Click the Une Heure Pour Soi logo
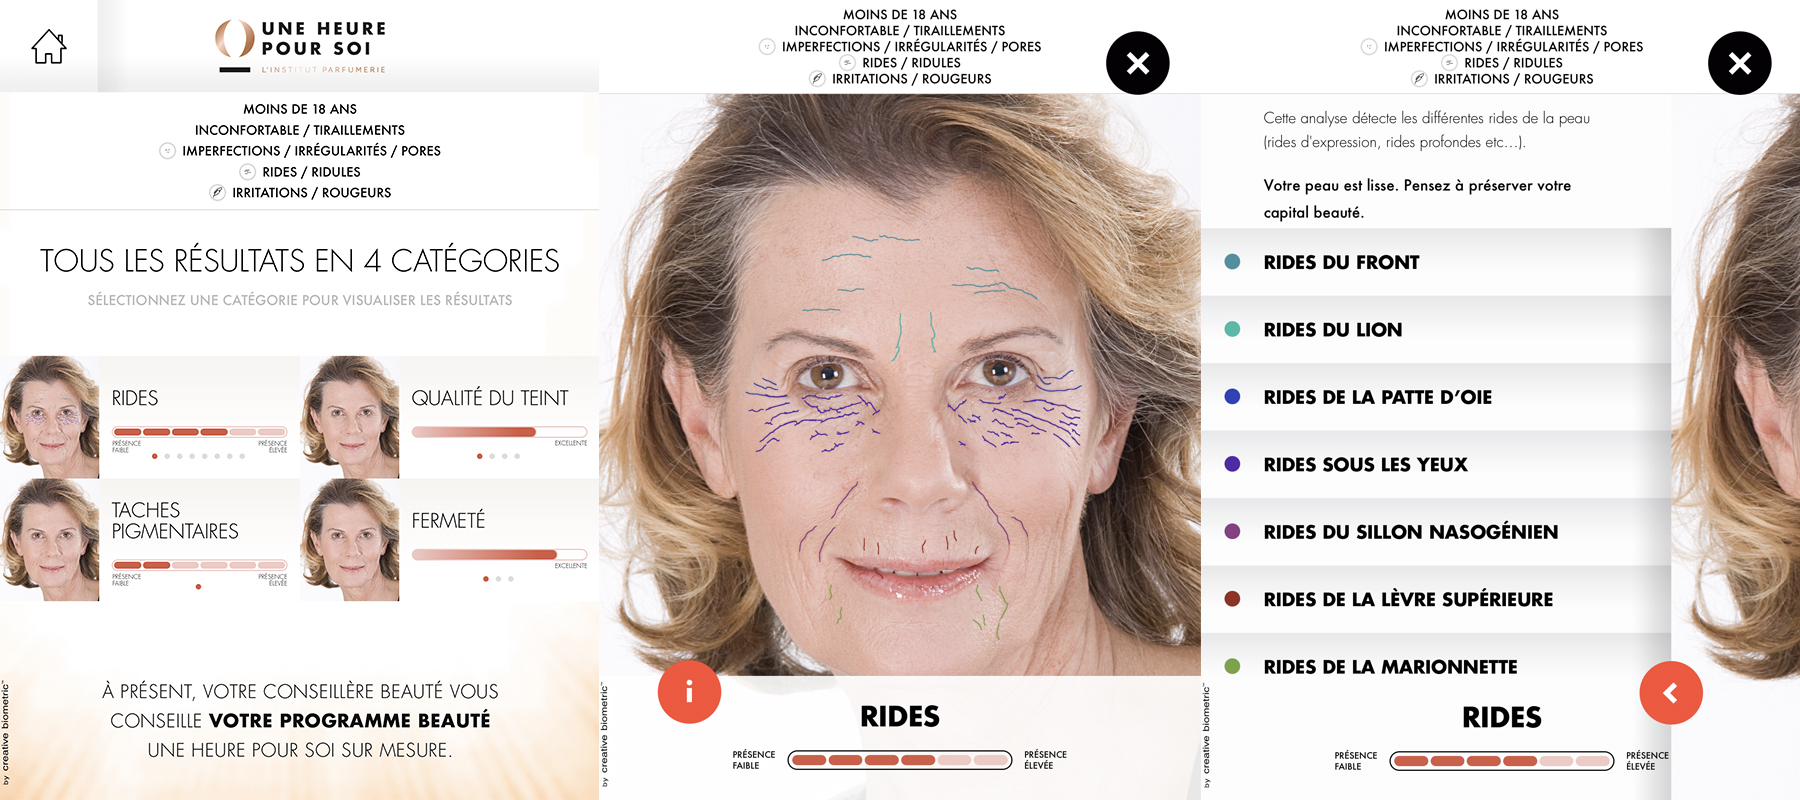Image resolution: width=1800 pixels, height=800 pixels. tap(300, 47)
